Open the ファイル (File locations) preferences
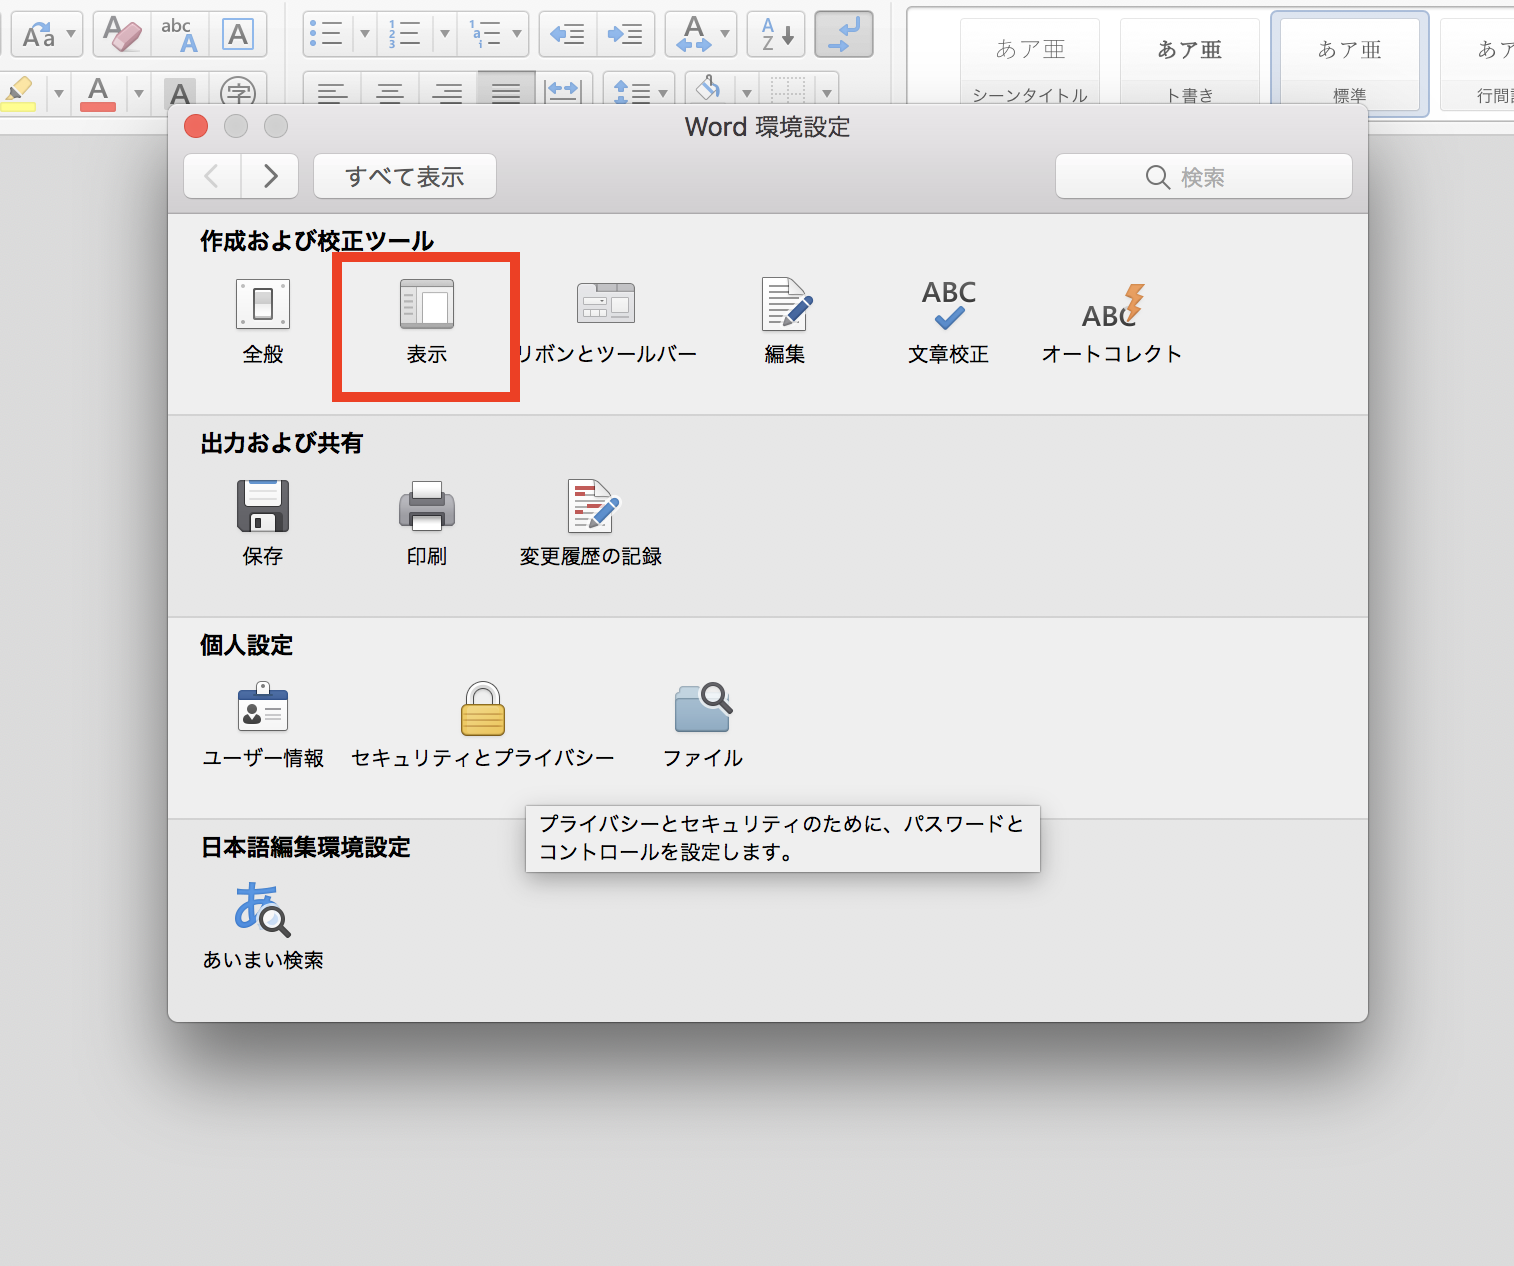 (703, 725)
